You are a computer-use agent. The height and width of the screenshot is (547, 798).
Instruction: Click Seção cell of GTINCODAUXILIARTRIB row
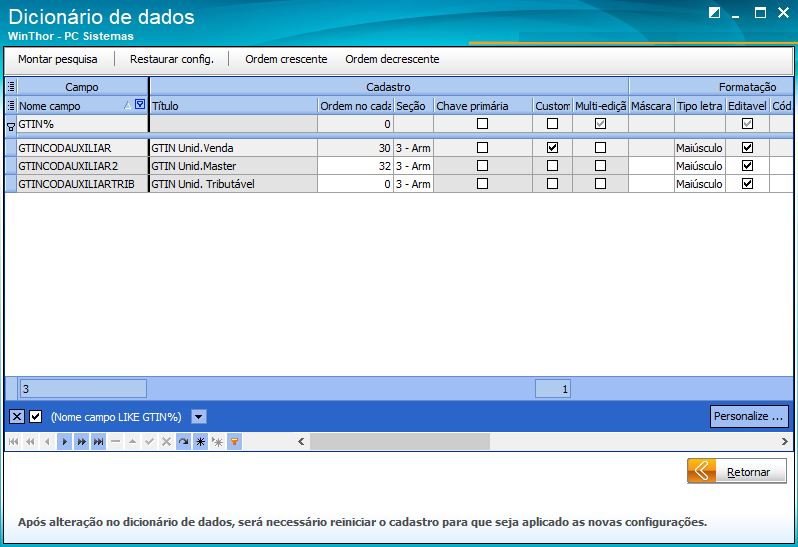tap(414, 184)
